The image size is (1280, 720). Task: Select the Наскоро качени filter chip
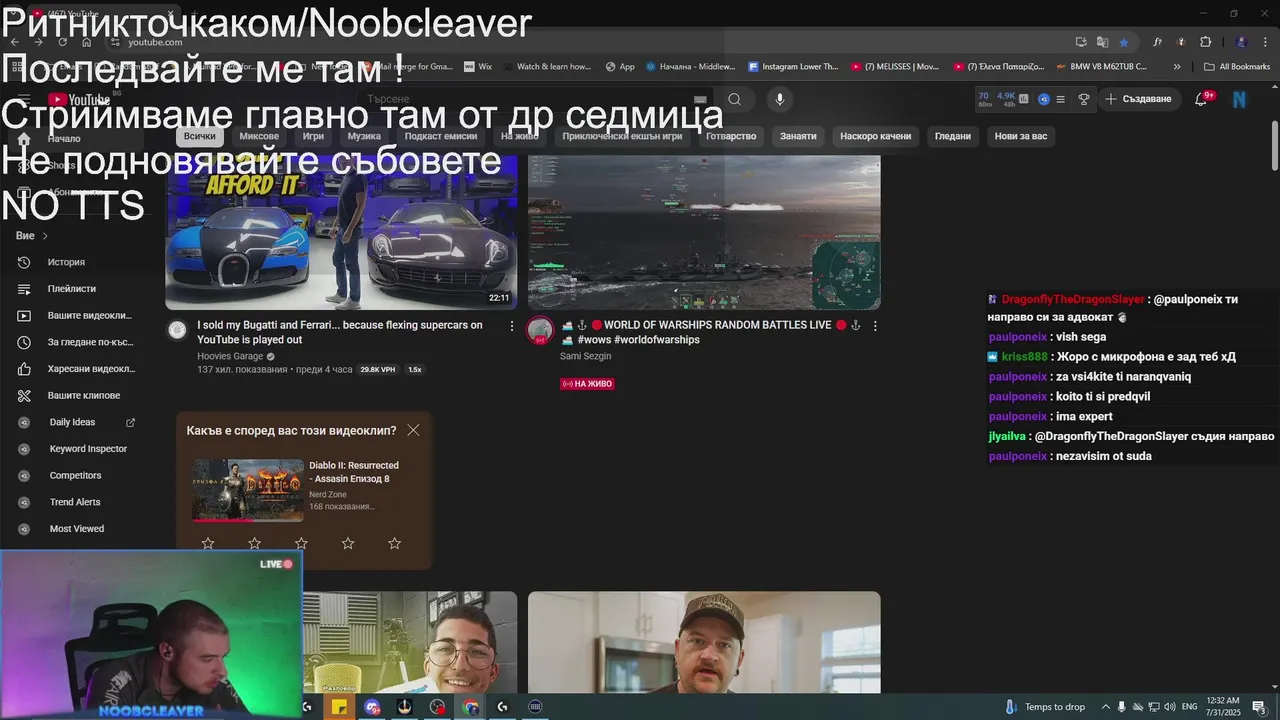coord(875,136)
